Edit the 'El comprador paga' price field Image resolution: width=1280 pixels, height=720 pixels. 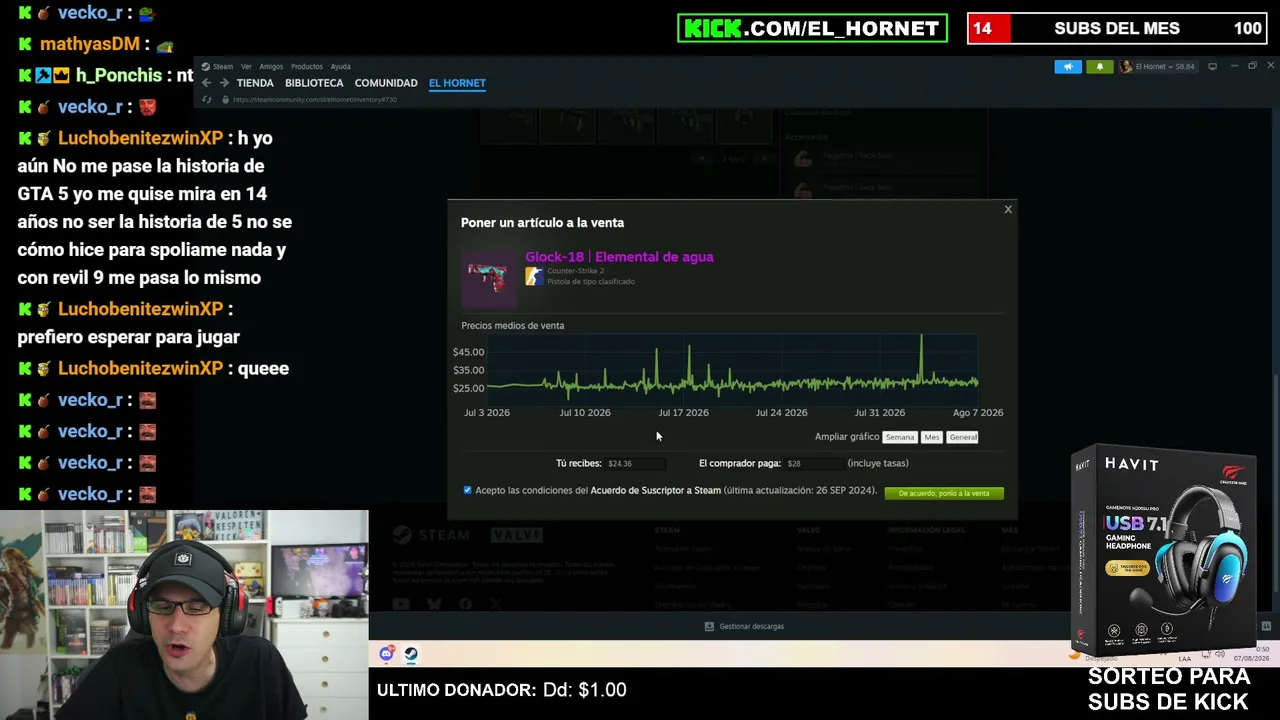pos(813,464)
